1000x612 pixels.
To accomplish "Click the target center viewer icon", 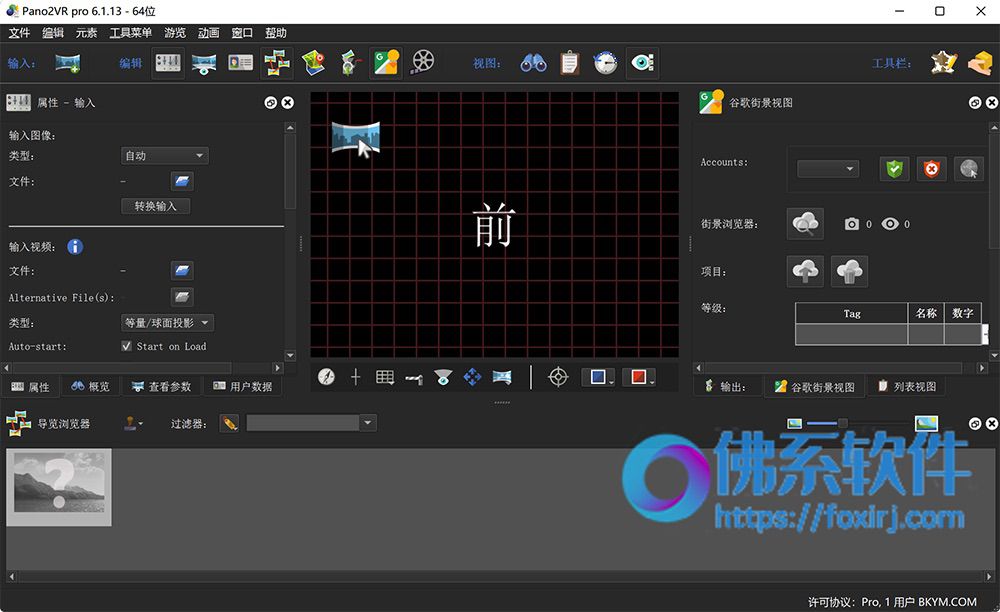I will coord(558,377).
